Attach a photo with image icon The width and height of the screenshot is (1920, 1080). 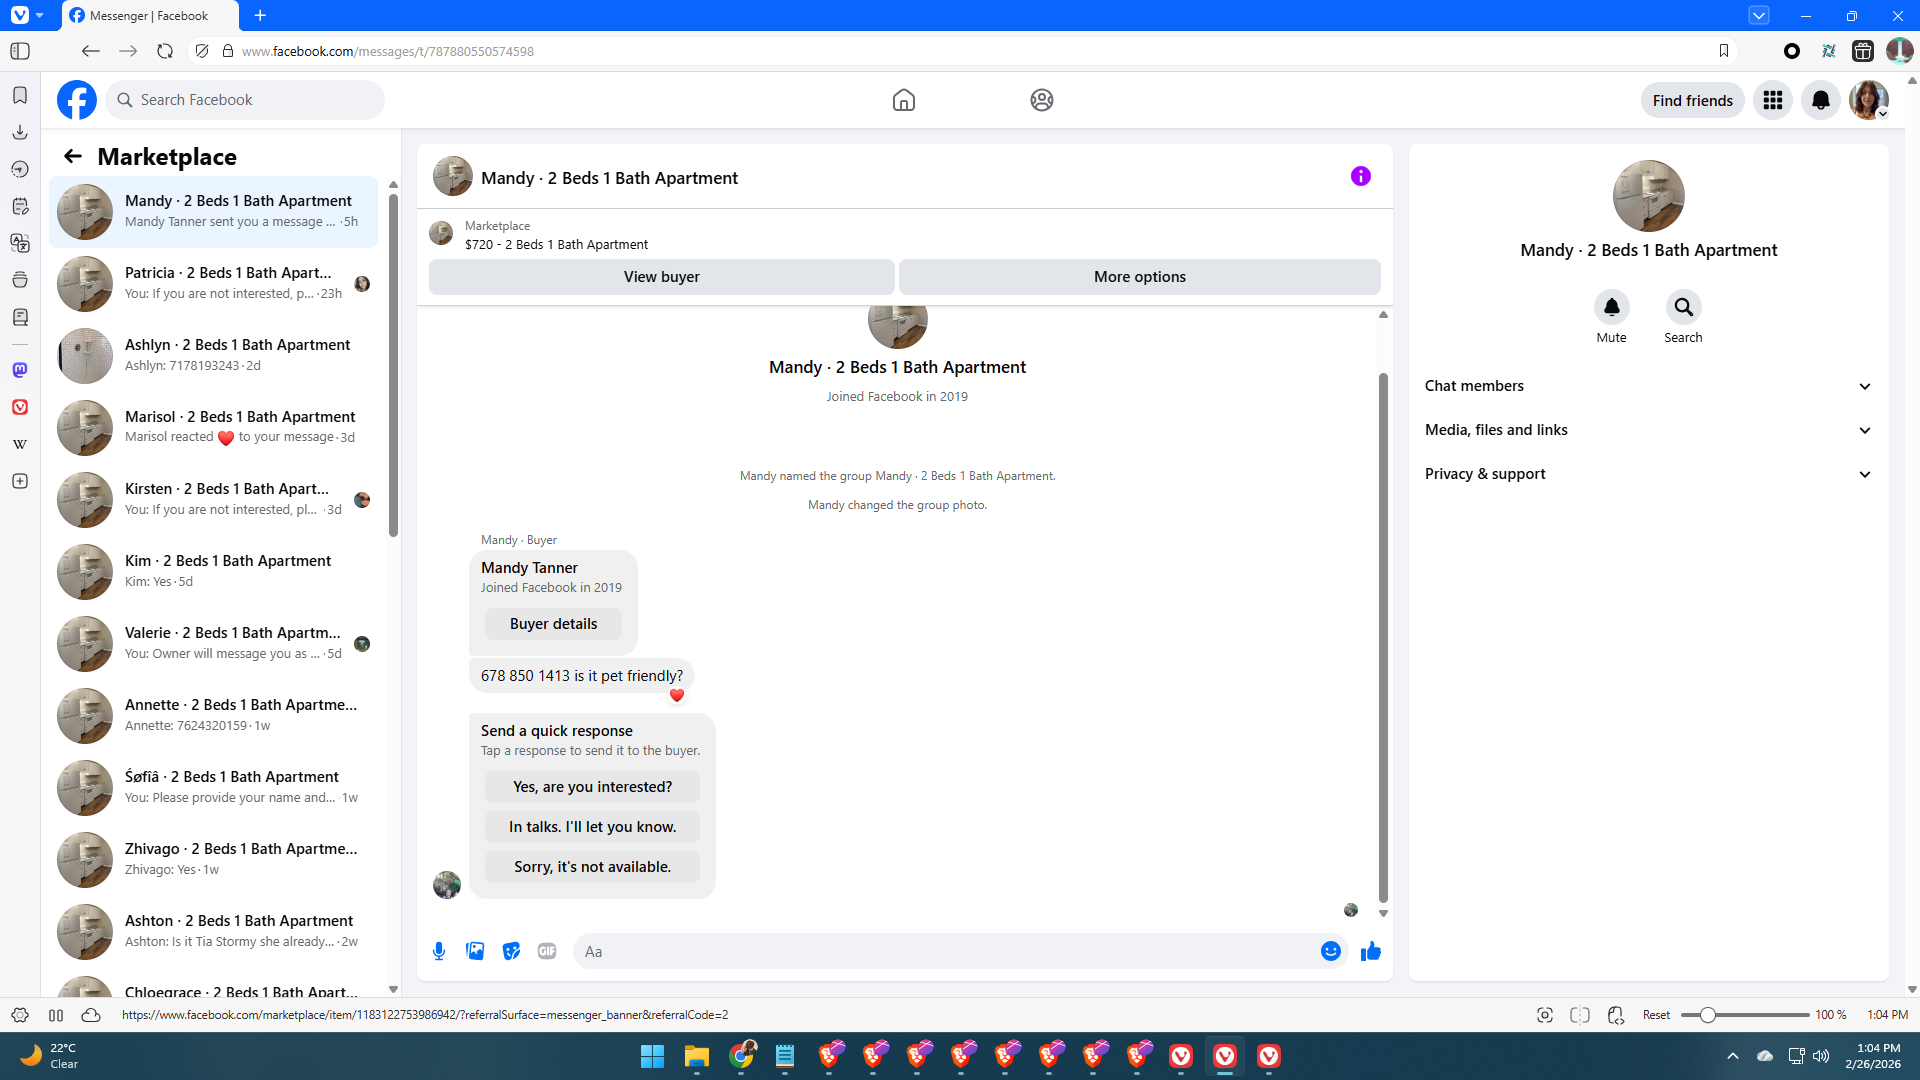475,951
